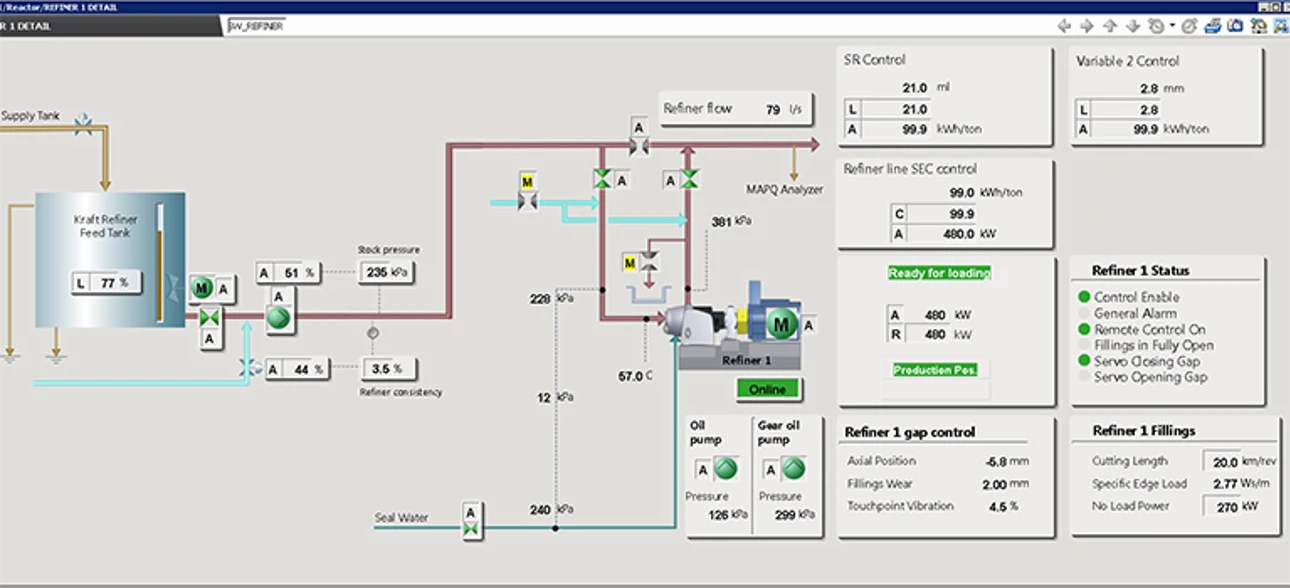The width and height of the screenshot is (1290, 588).
Task: Go back with the left arrow toolbar icon
Action: (x=1066, y=26)
